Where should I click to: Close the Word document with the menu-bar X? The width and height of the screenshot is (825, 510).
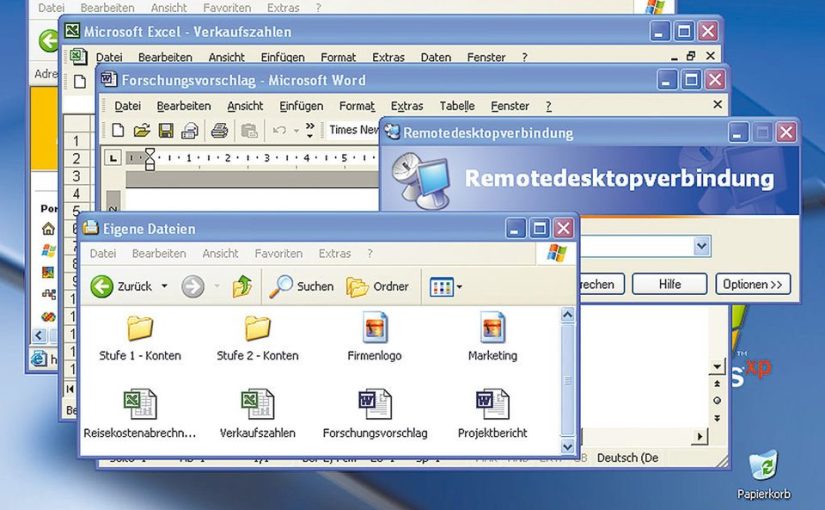click(717, 105)
